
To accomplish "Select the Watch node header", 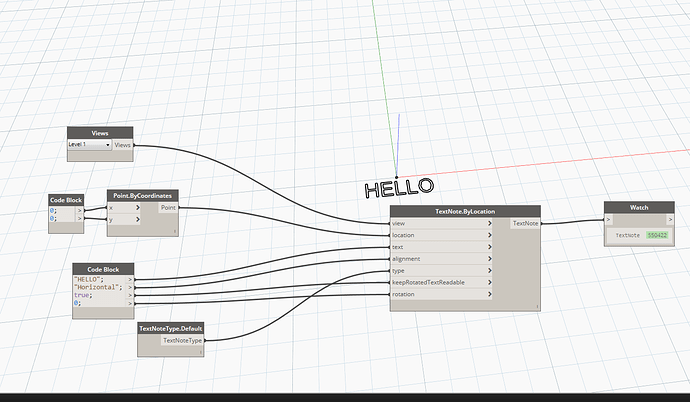I will tap(639, 208).
